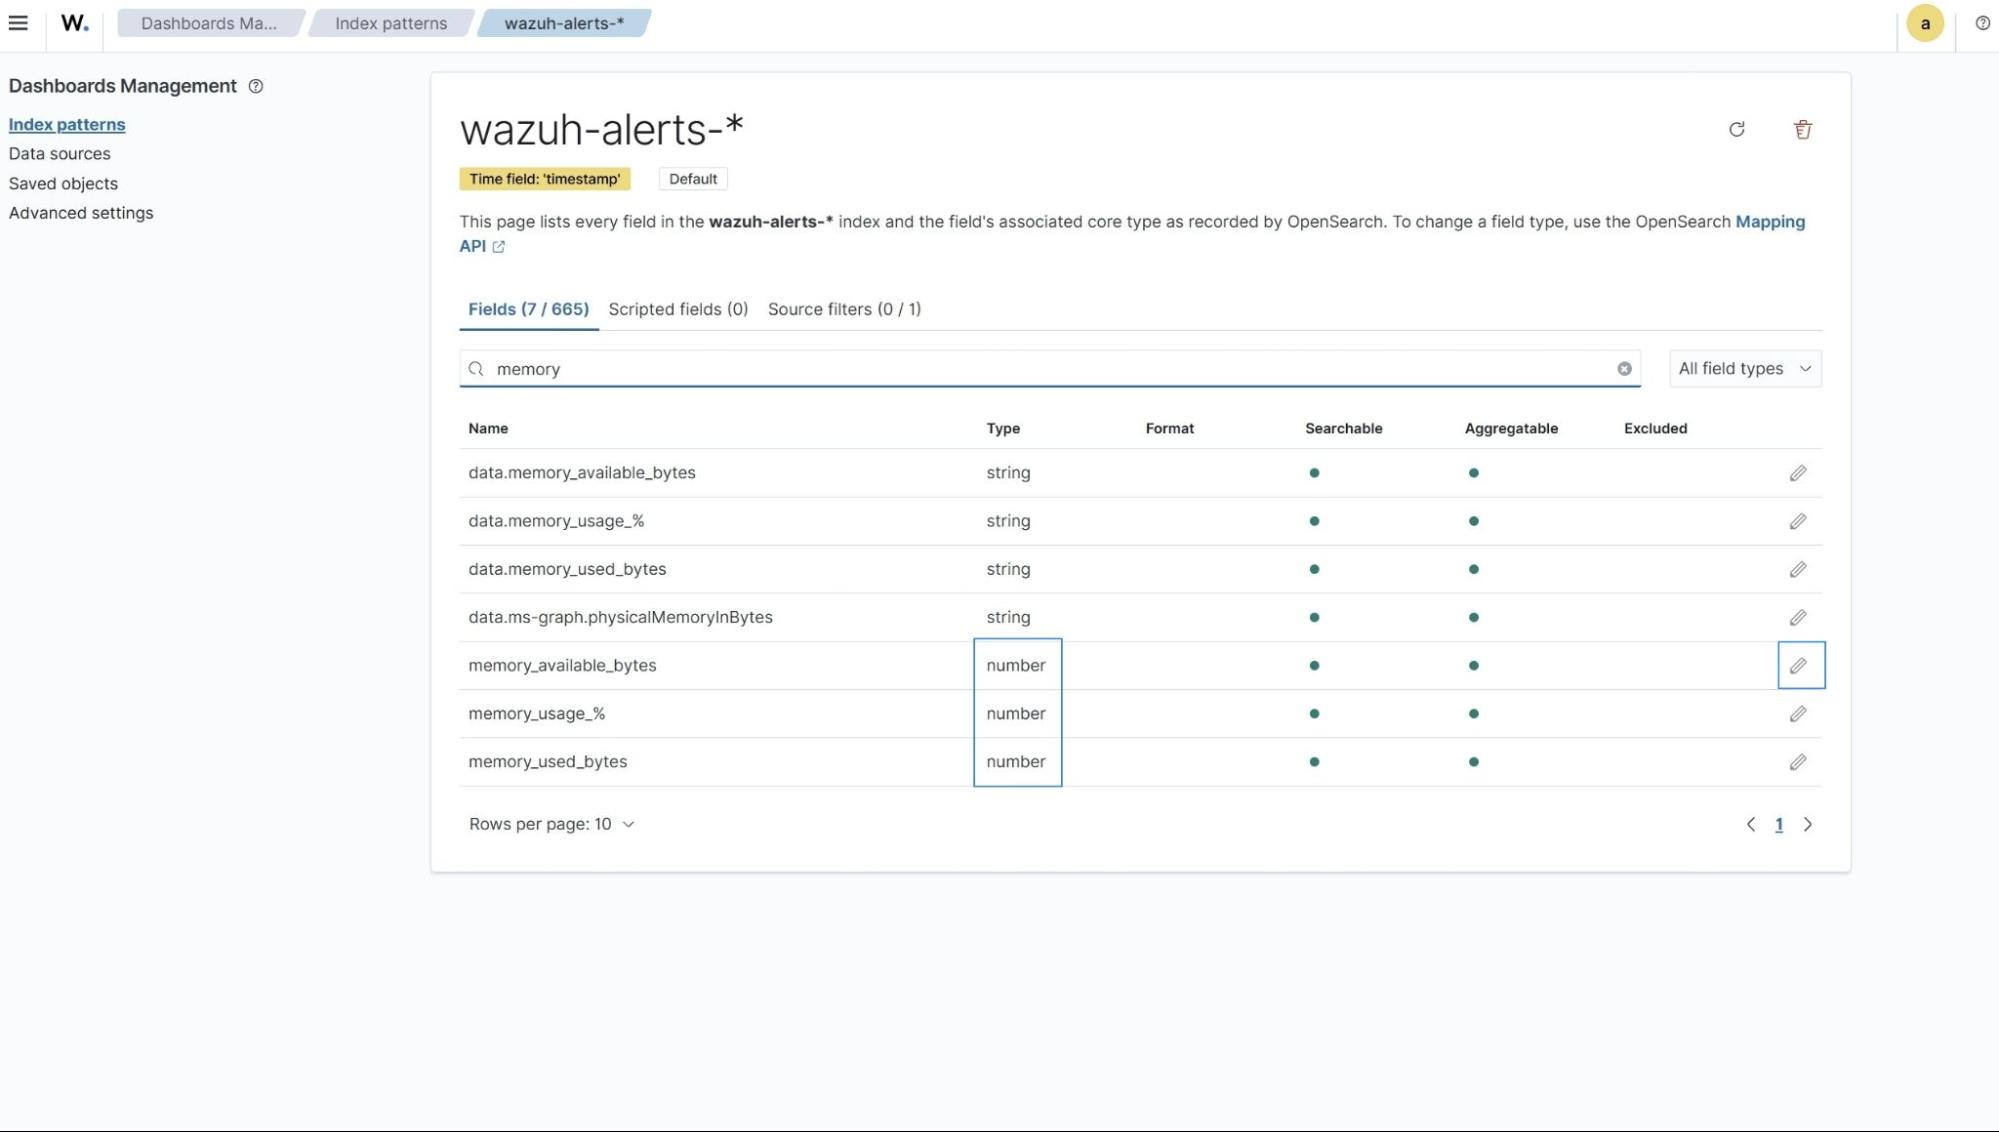Click 'data.memory_usage_%' field name
The image size is (1999, 1132).
[x=556, y=521]
